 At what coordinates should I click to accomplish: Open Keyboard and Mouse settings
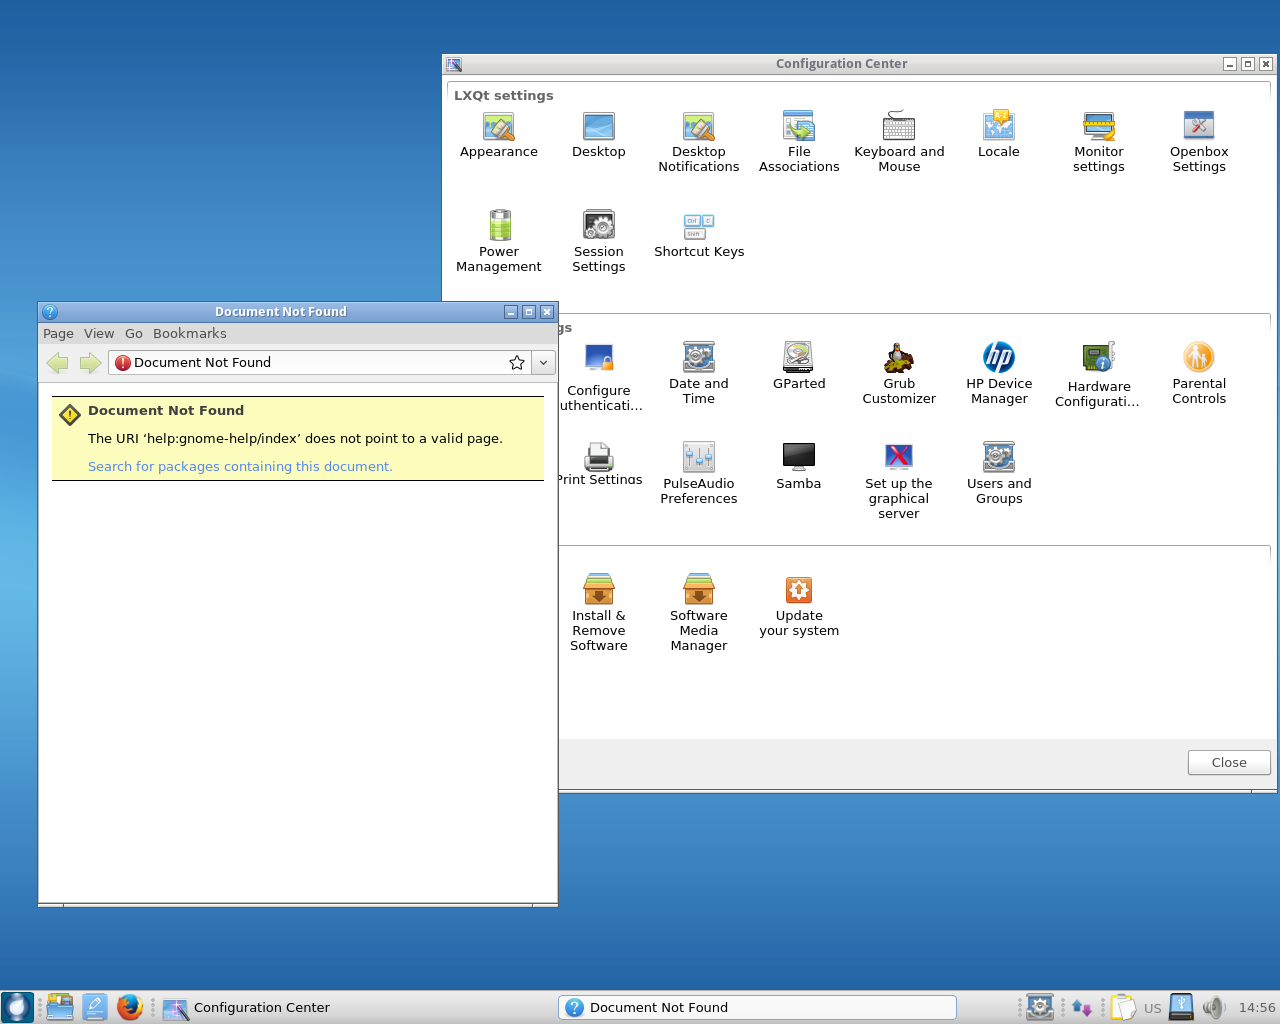(899, 142)
